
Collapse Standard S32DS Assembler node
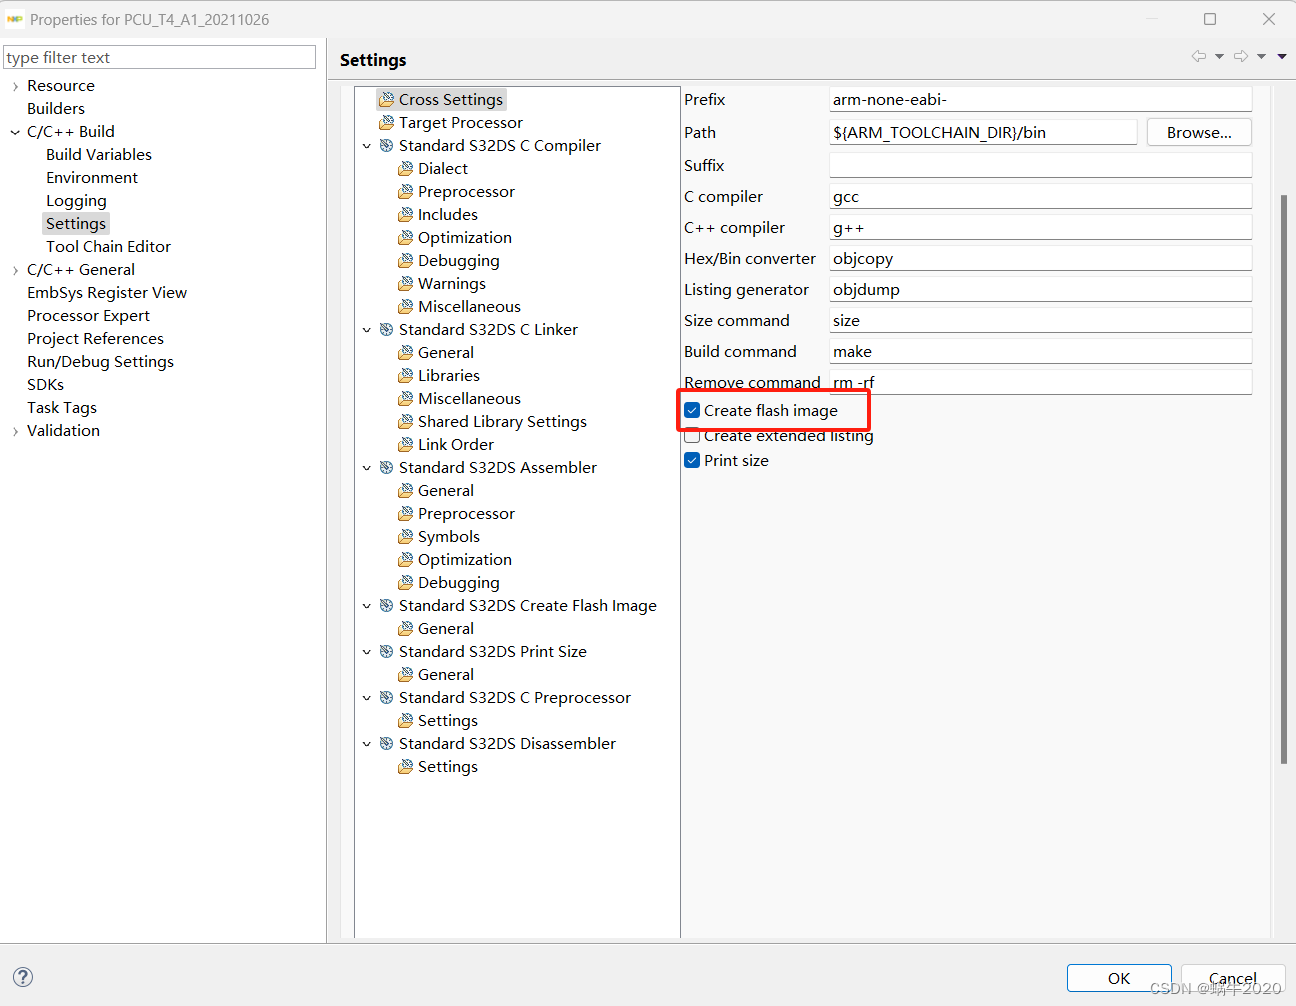pos(367,468)
